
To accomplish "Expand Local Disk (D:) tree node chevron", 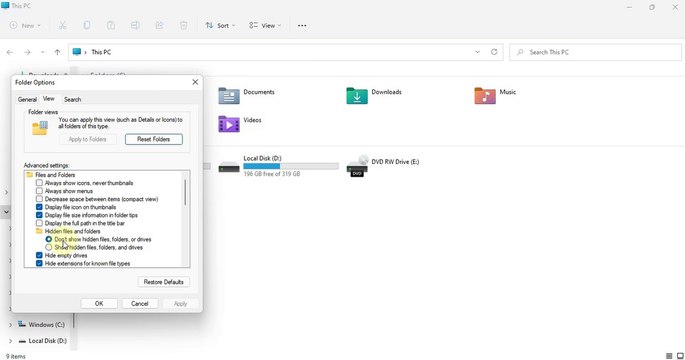I will 10,341.
